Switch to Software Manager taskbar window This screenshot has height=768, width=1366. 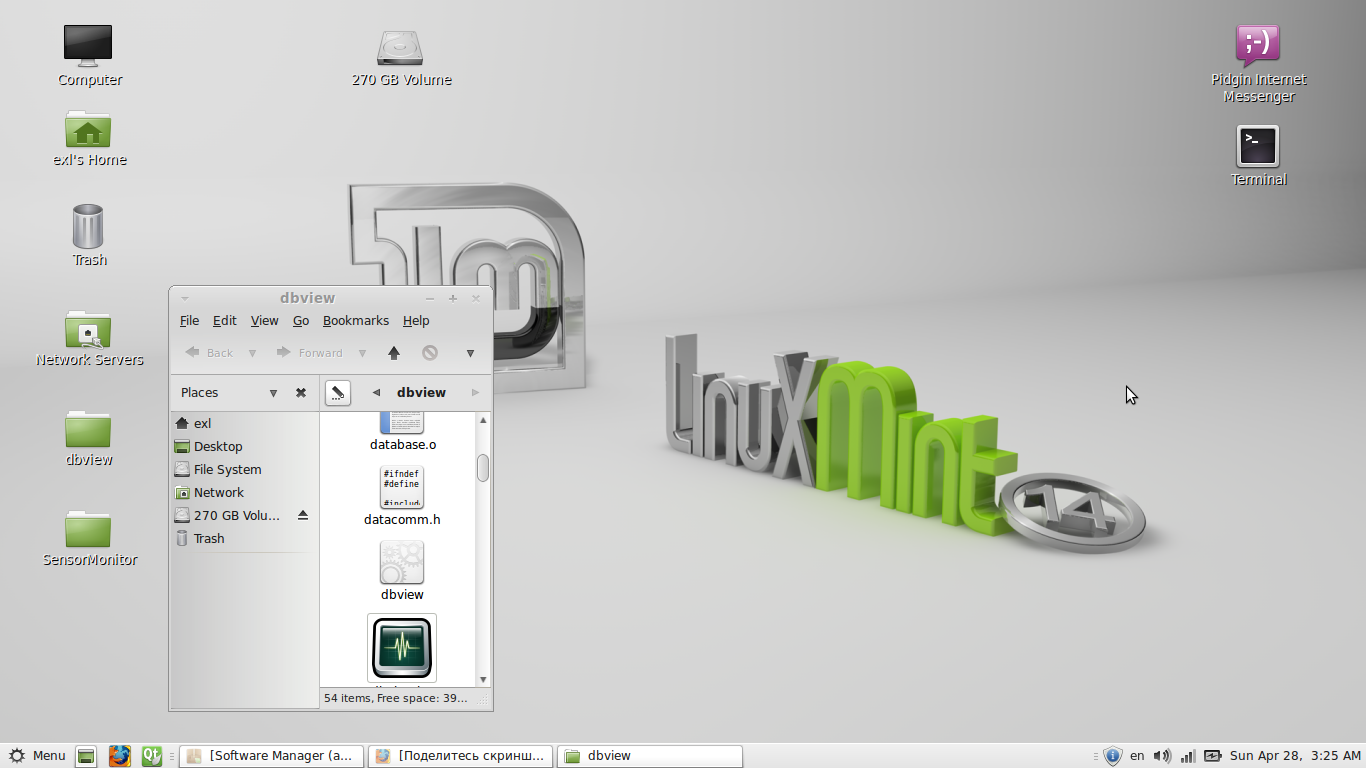click(x=272, y=756)
